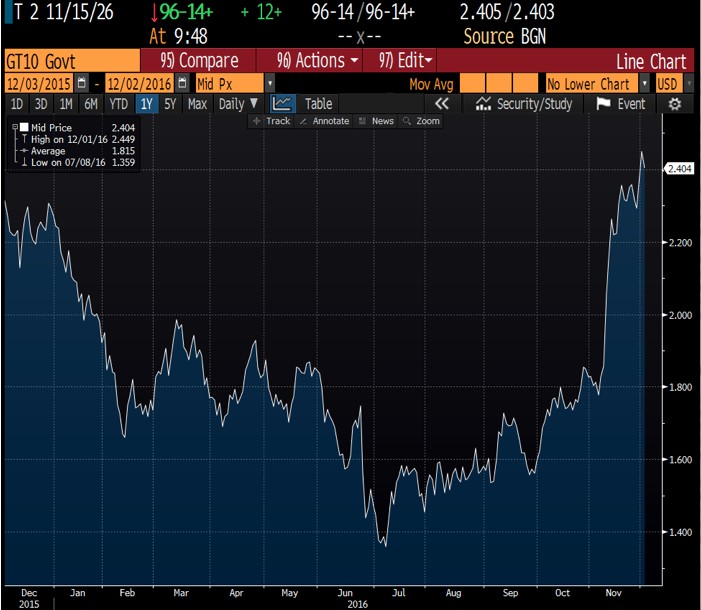Switch chart range to 5Y
Image resolution: width=701 pixels, height=610 pixels.
[170, 103]
